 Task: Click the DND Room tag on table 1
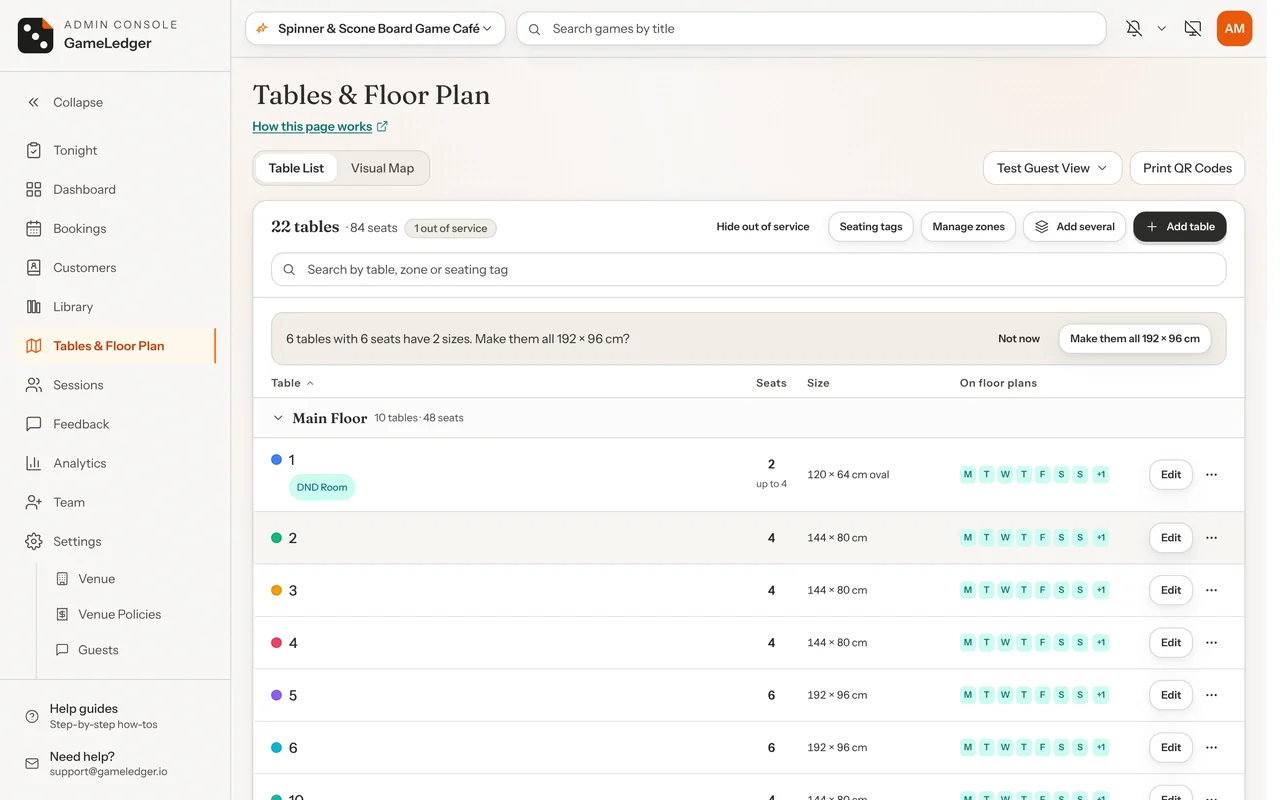click(322, 488)
